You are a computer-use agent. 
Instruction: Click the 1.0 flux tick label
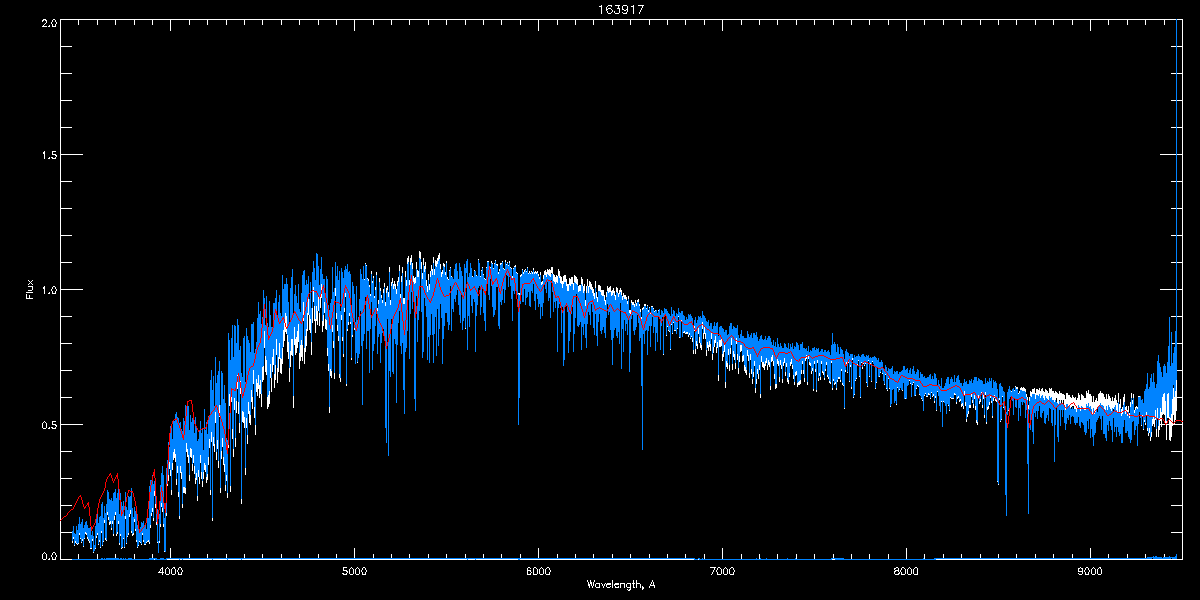point(48,290)
